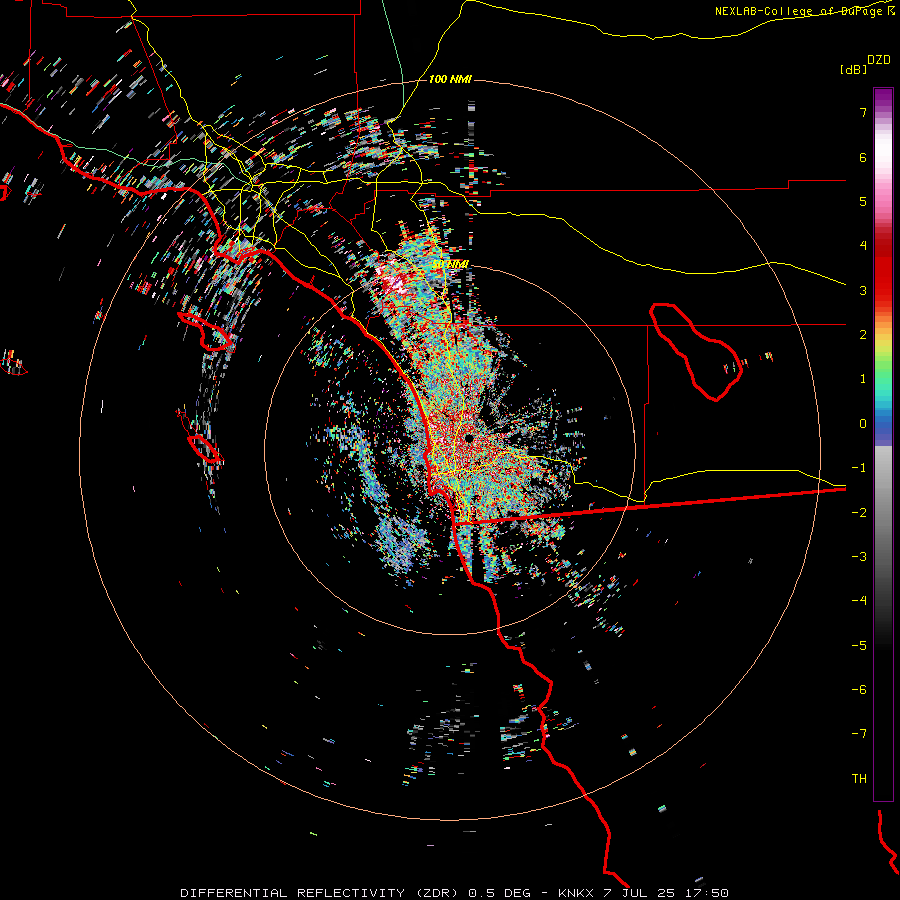Viewport: 900px width, 900px height.
Task: Select the -2 dB scale label
Action: 859,513
